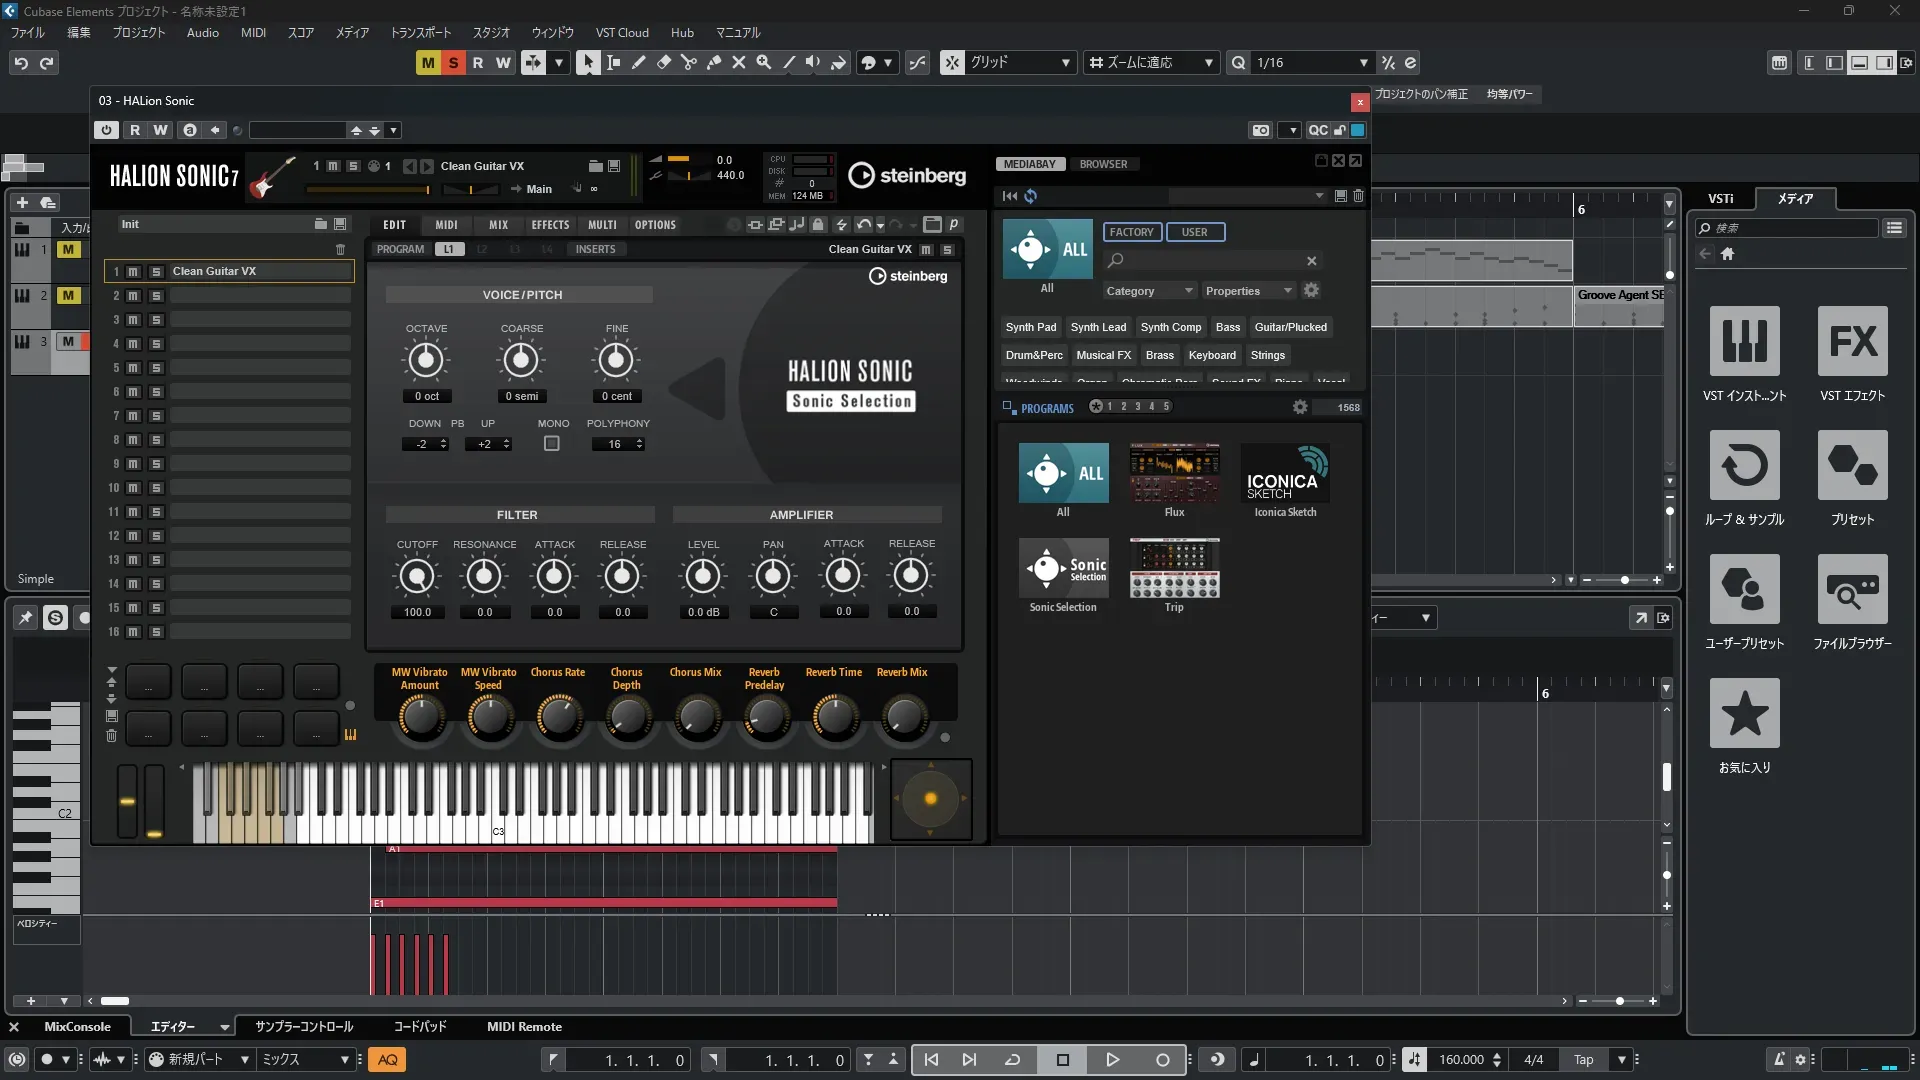Open the MIDI menu
The height and width of the screenshot is (1080, 1920).
(253, 32)
